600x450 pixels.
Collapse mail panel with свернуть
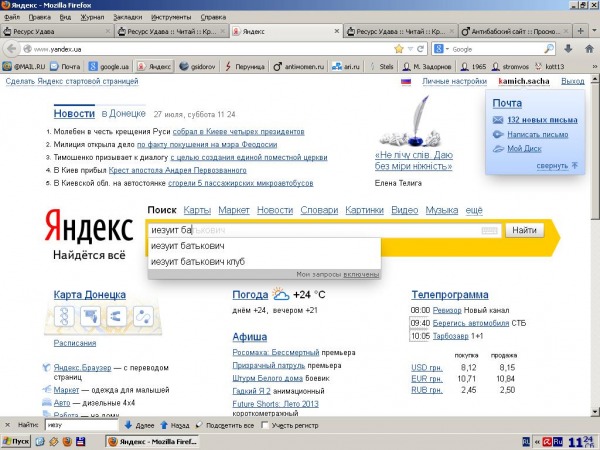click(x=557, y=166)
